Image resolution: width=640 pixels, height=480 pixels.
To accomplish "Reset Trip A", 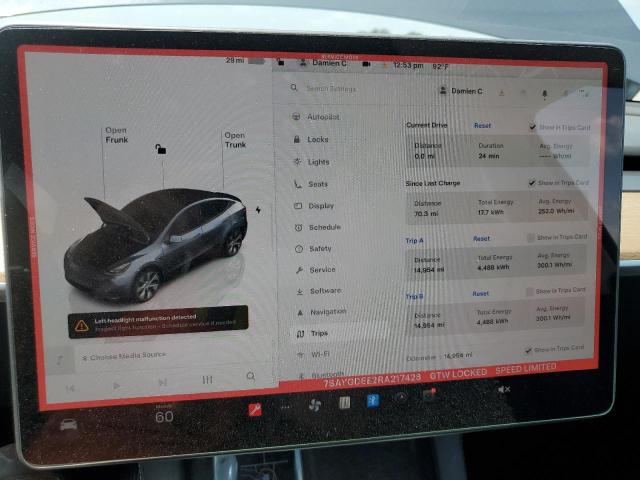I will tap(481, 238).
